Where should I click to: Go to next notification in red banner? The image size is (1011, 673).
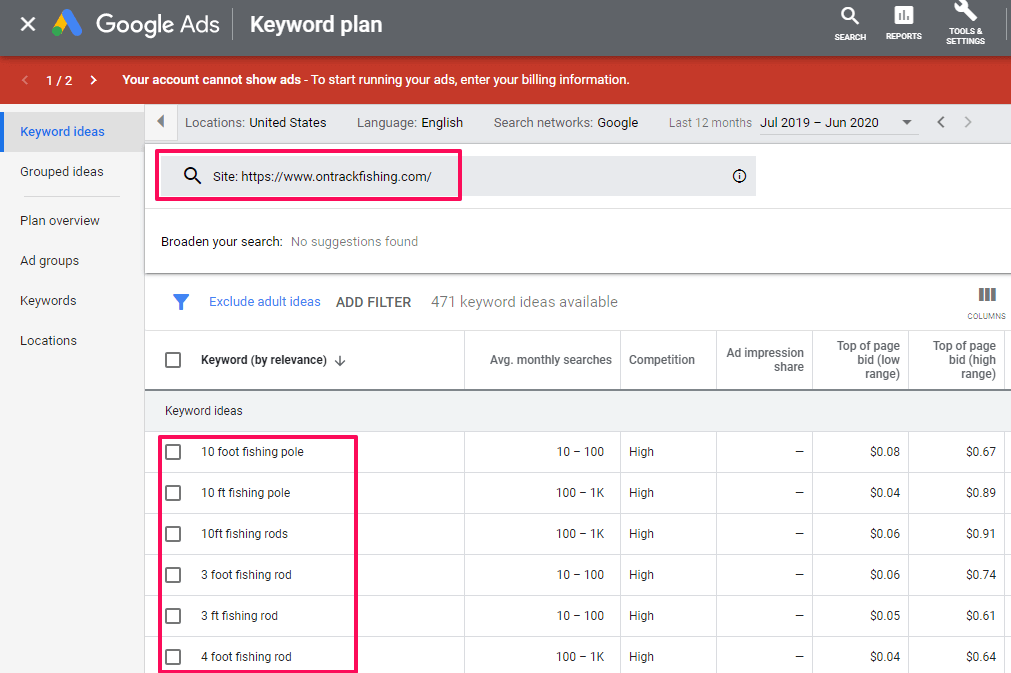click(93, 80)
